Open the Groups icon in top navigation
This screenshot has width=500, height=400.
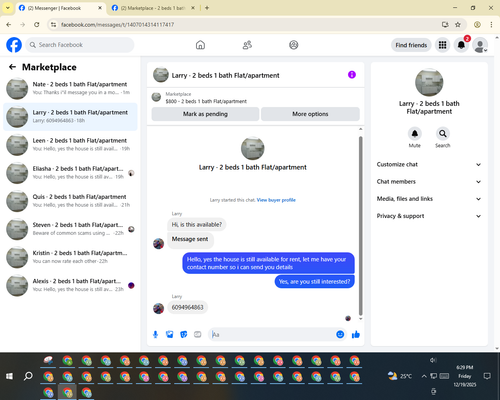pyautogui.click(x=294, y=45)
